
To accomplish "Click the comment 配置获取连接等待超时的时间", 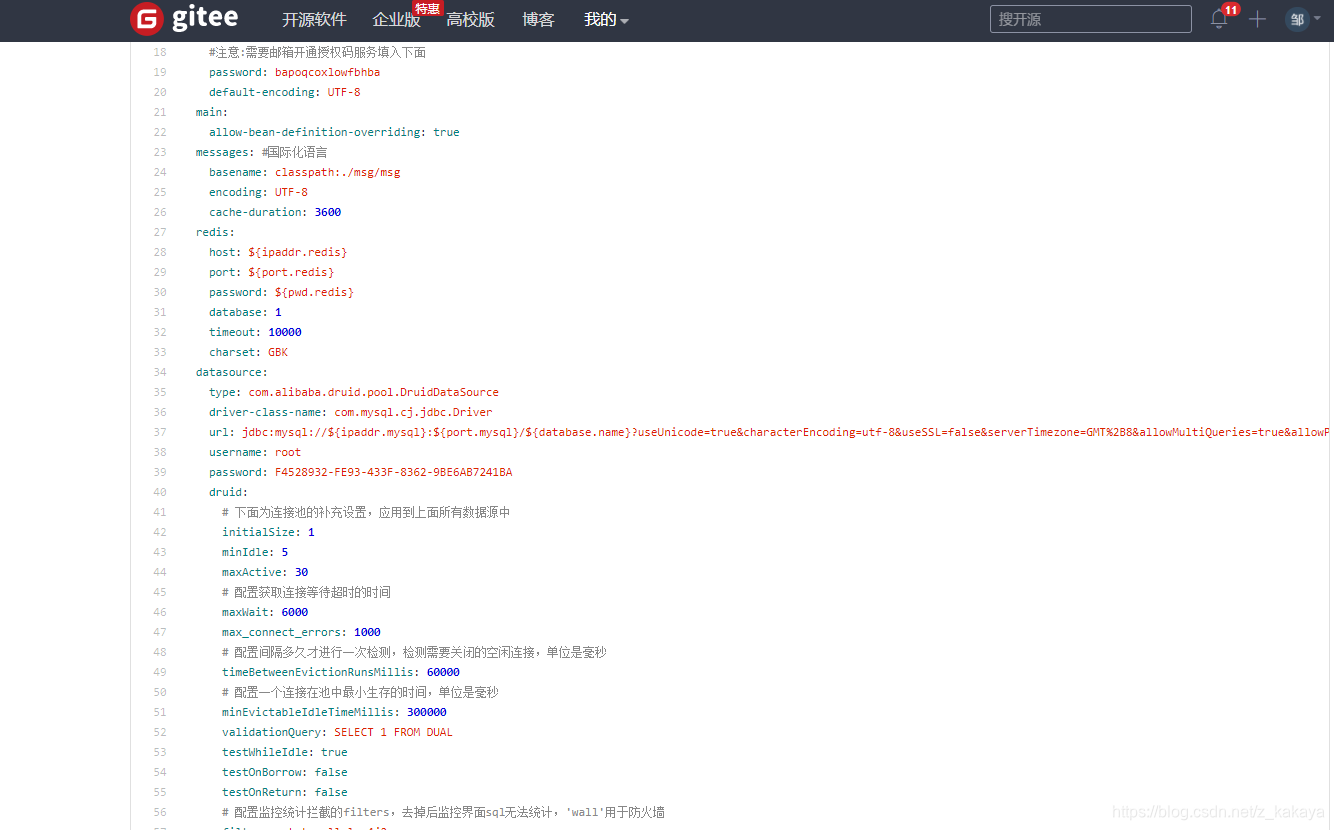I will point(306,592).
